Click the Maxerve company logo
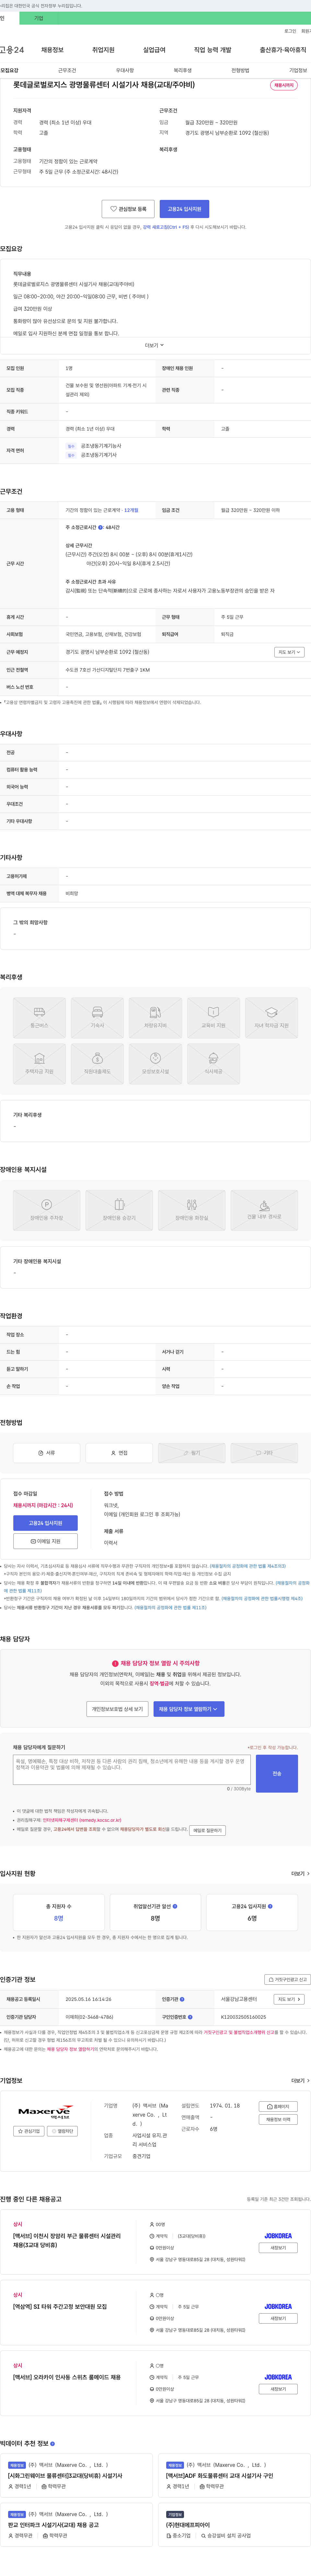This screenshot has width=311, height=2576. 45,2112
